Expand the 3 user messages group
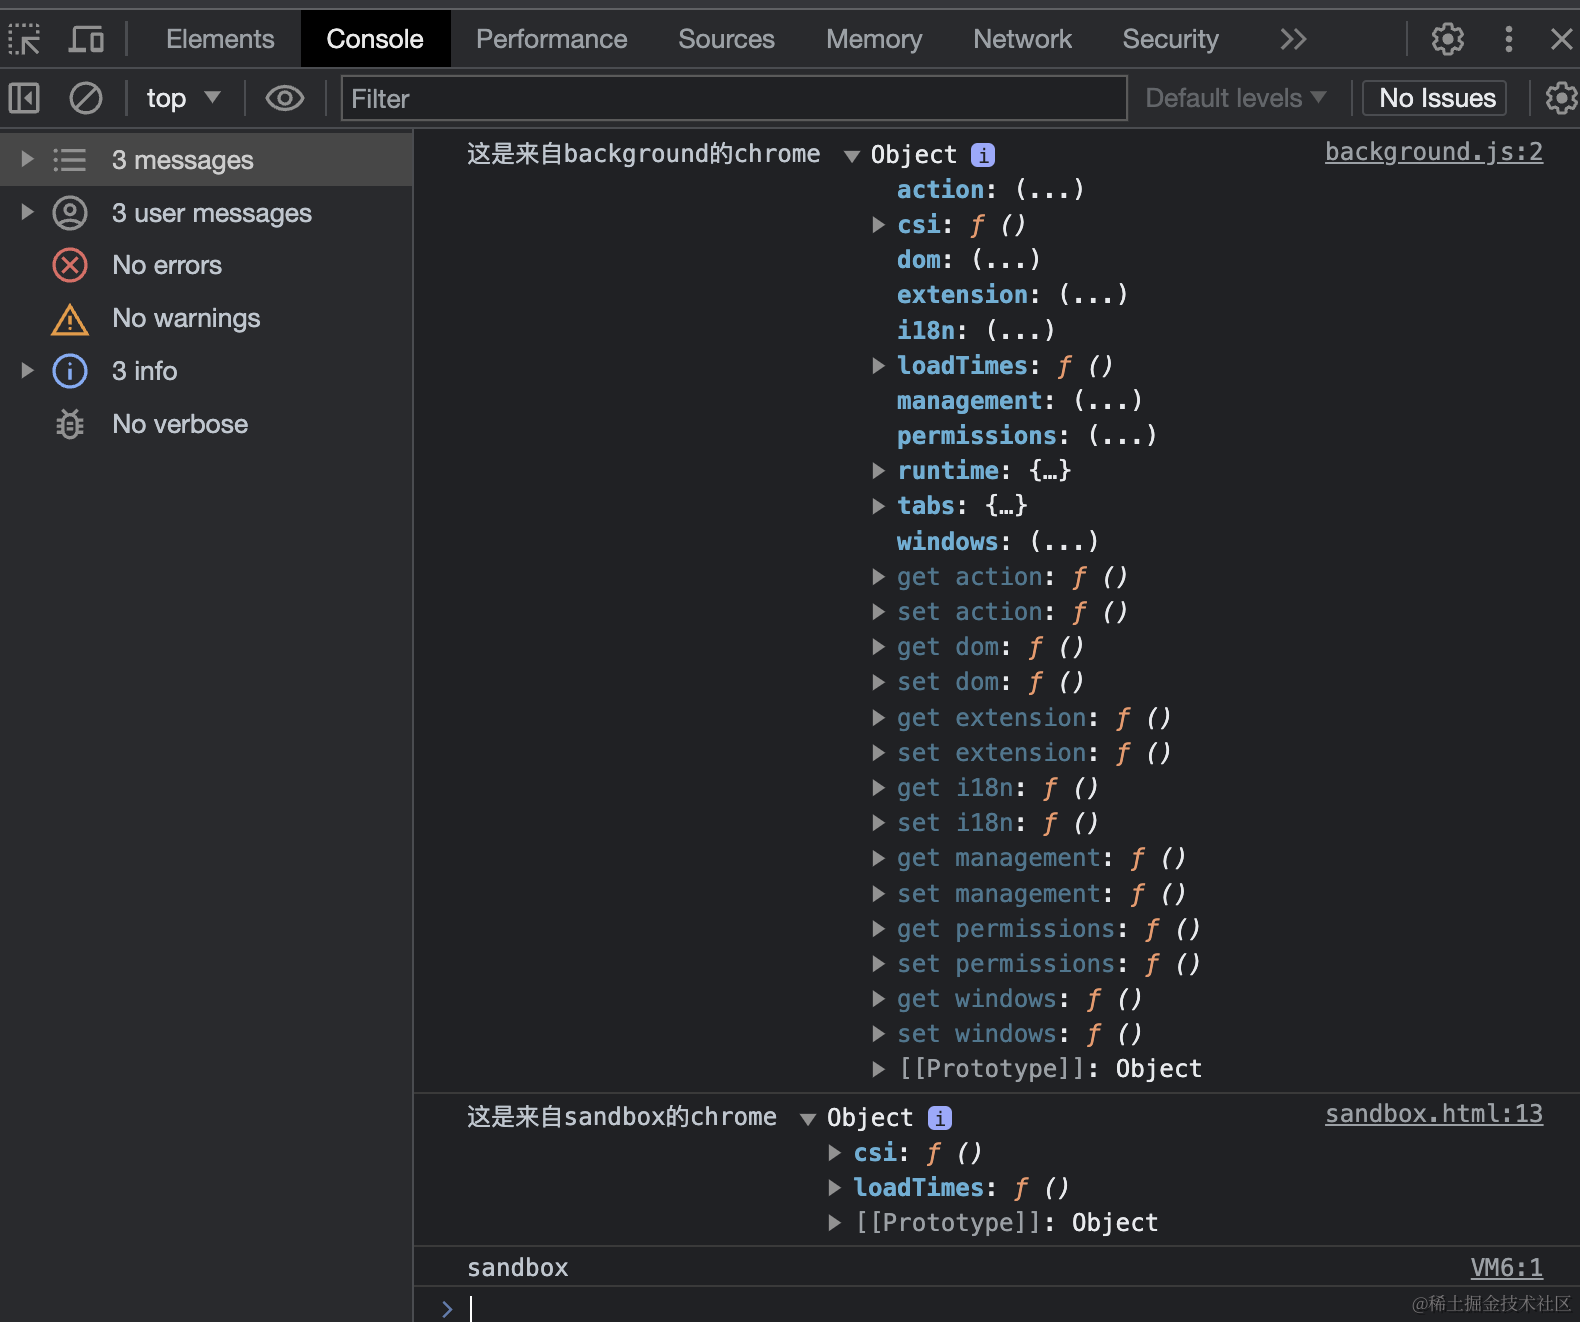Viewport: 1580px width, 1322px height. [x=28, y=212]
